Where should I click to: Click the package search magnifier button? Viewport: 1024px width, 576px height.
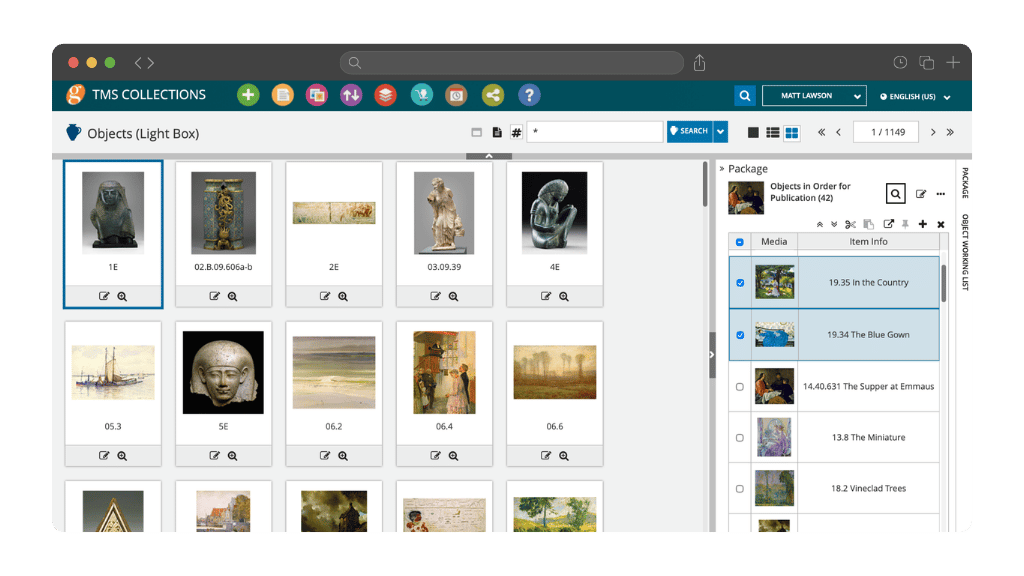coord(895,194)
